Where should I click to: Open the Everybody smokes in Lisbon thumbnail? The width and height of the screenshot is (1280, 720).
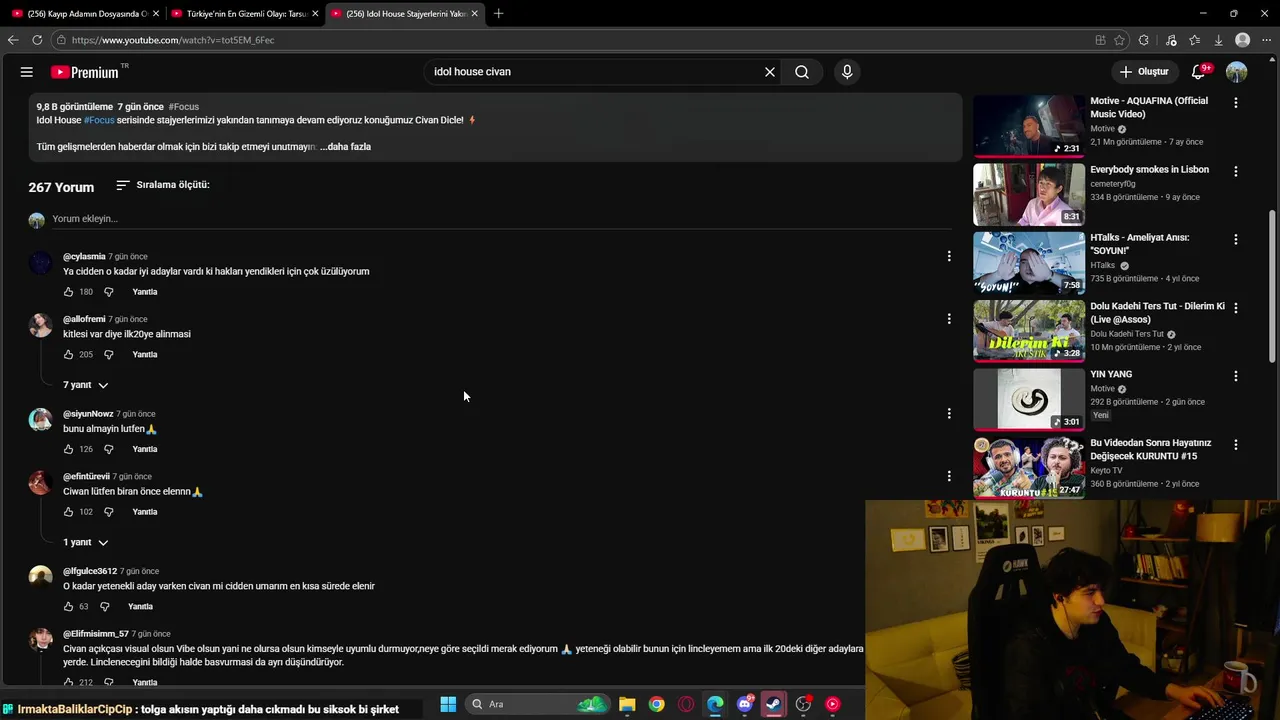(1029, 194)
